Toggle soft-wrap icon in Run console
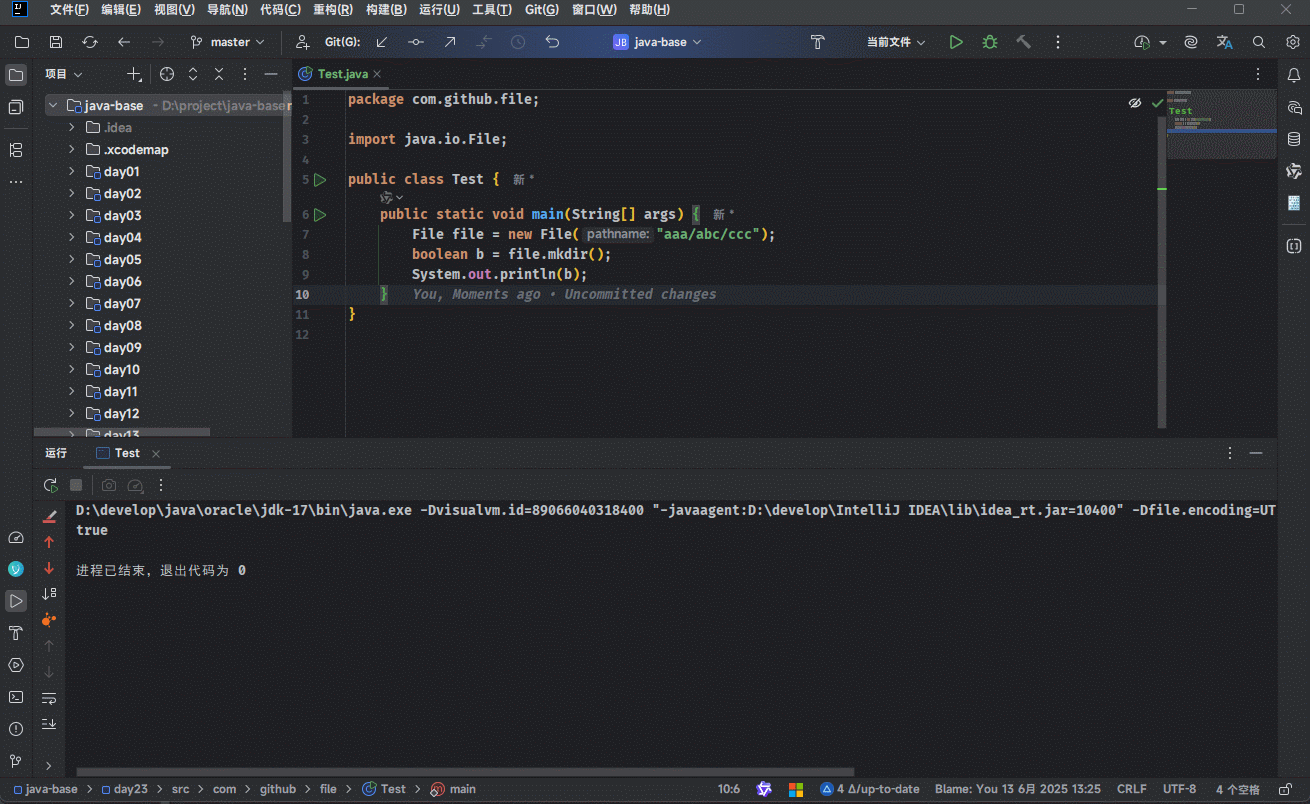Screen dimensions: 1310x804 pyautogui.click(x=49, y=697)
